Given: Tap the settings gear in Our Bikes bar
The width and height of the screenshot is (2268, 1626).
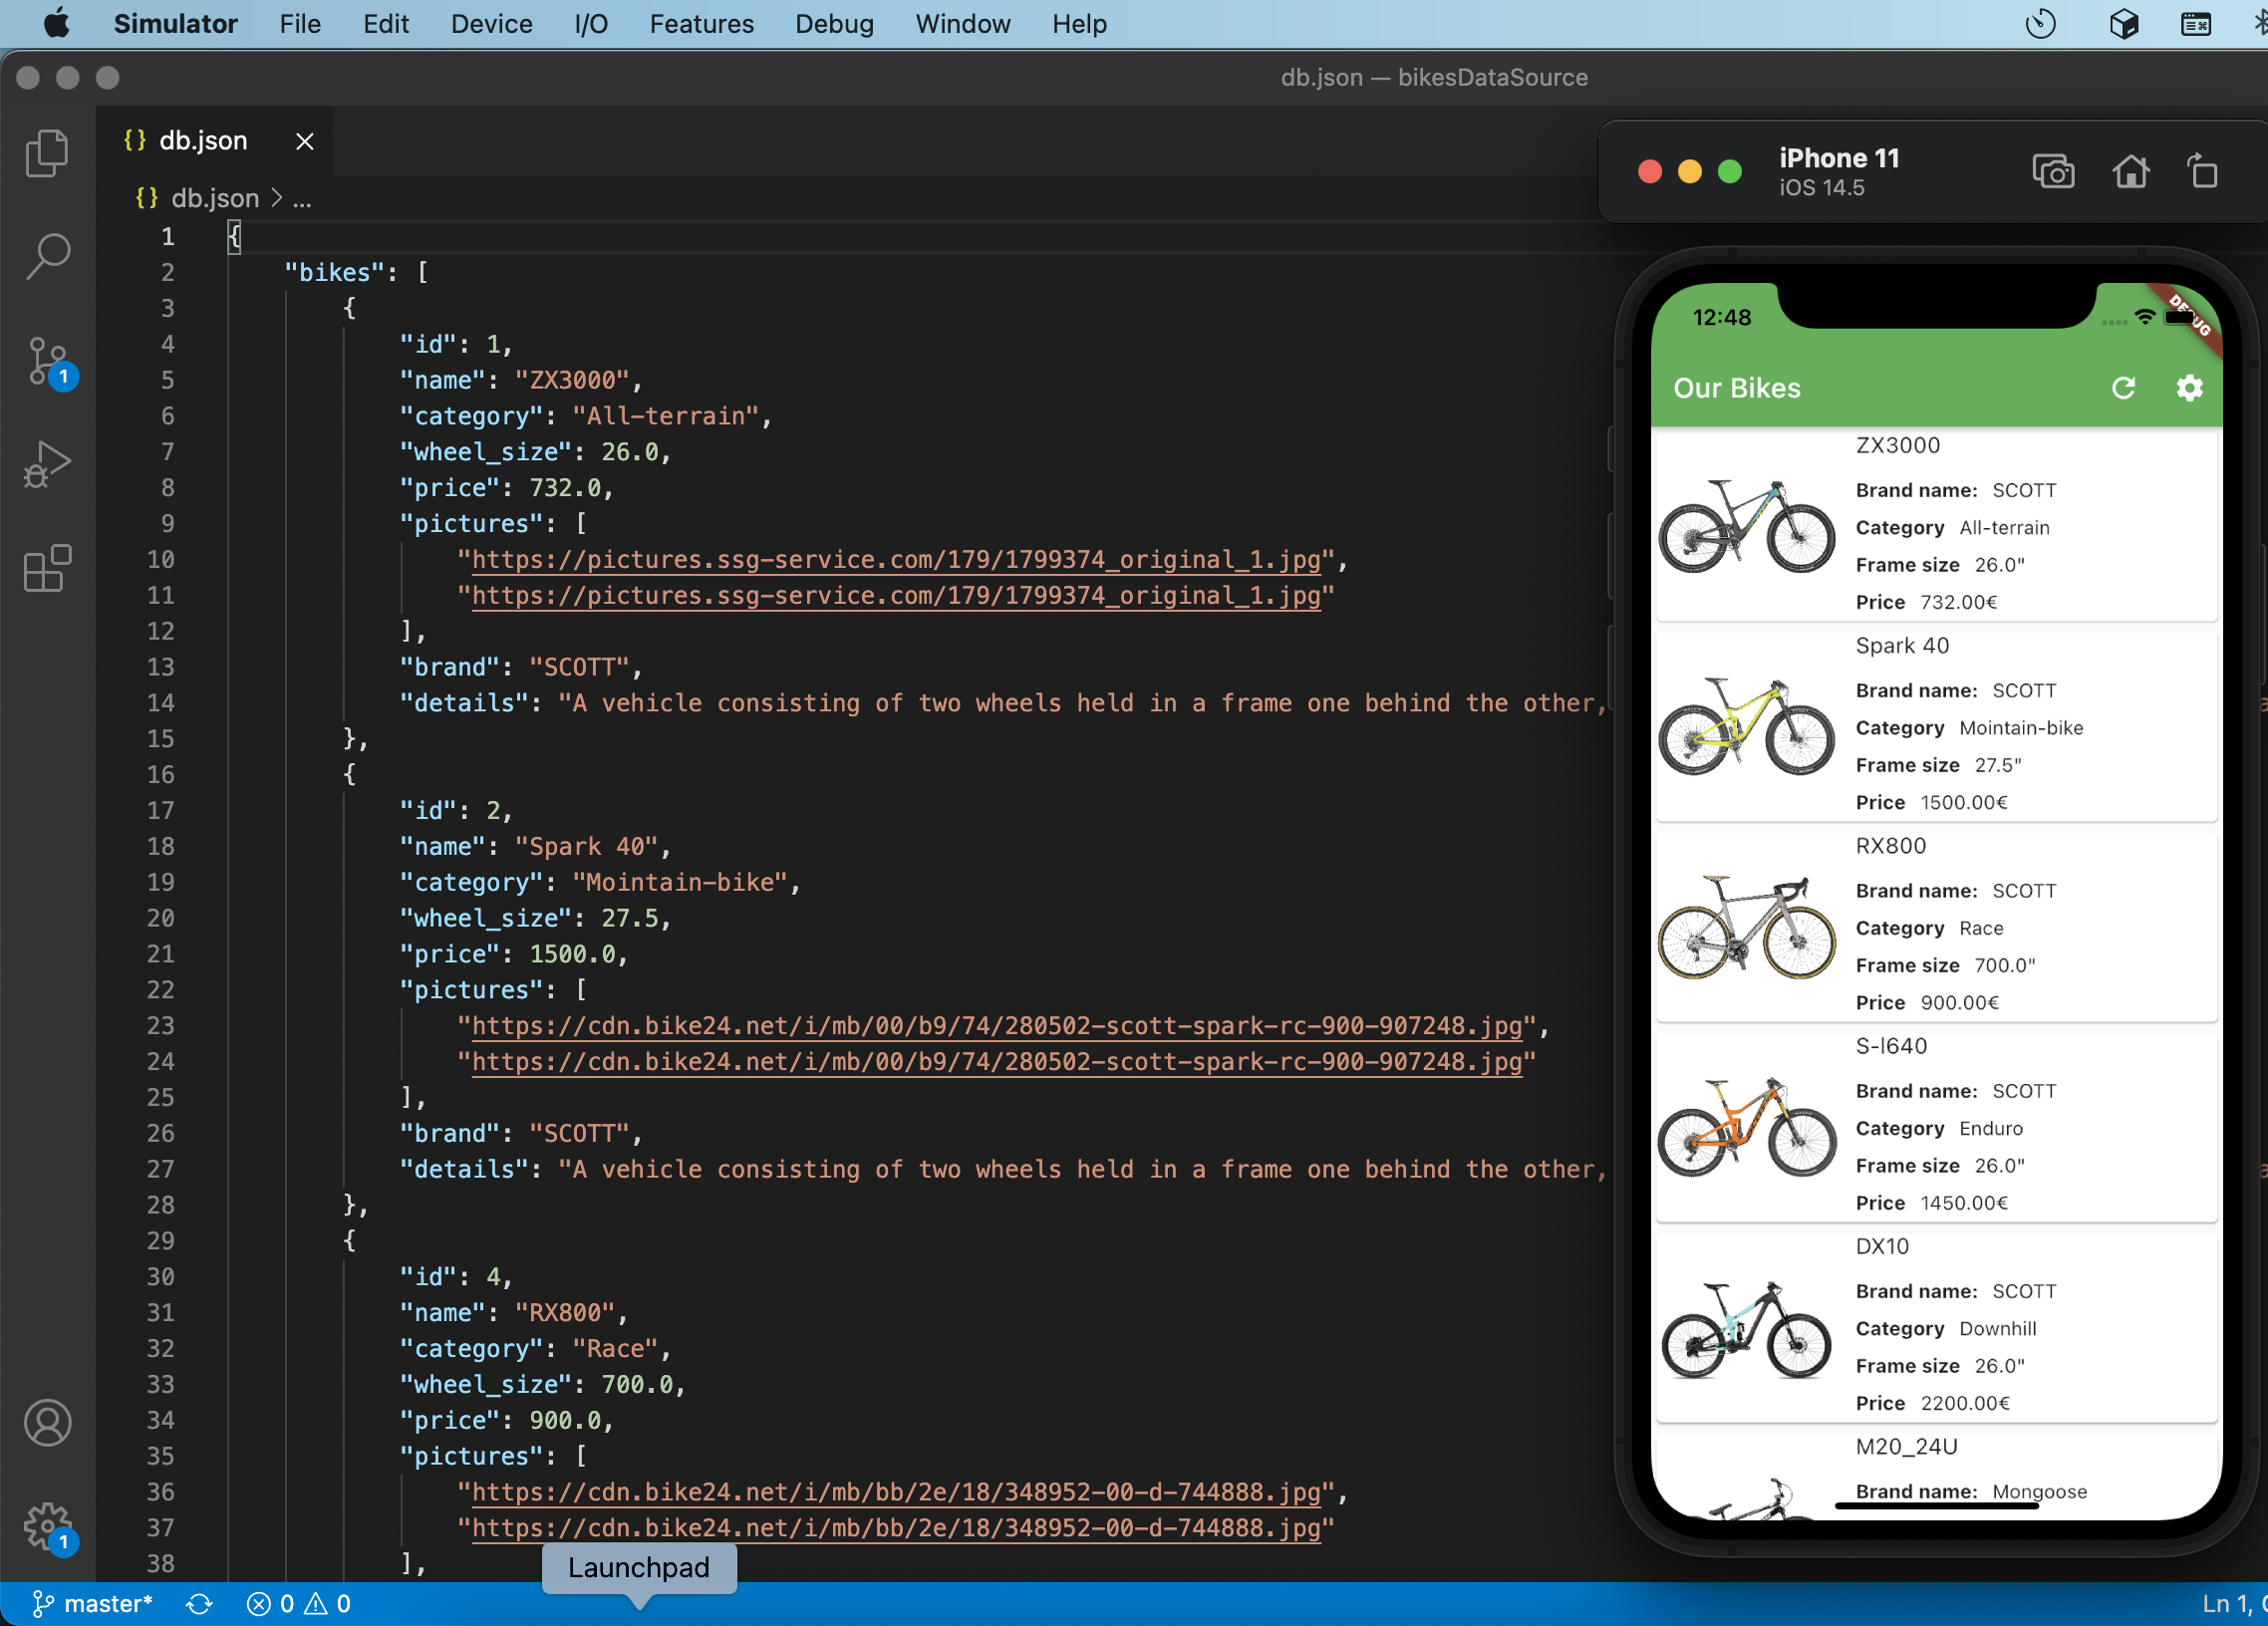Looking at the screenshot, I should (x=2189, y=388).
